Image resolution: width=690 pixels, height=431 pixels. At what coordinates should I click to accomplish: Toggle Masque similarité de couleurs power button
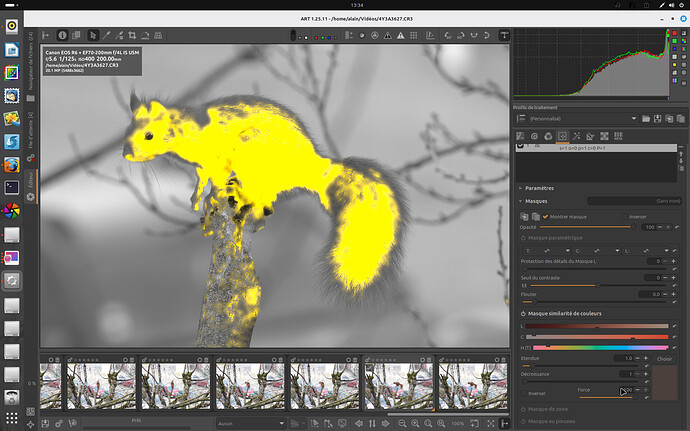[x=522, y=314]
